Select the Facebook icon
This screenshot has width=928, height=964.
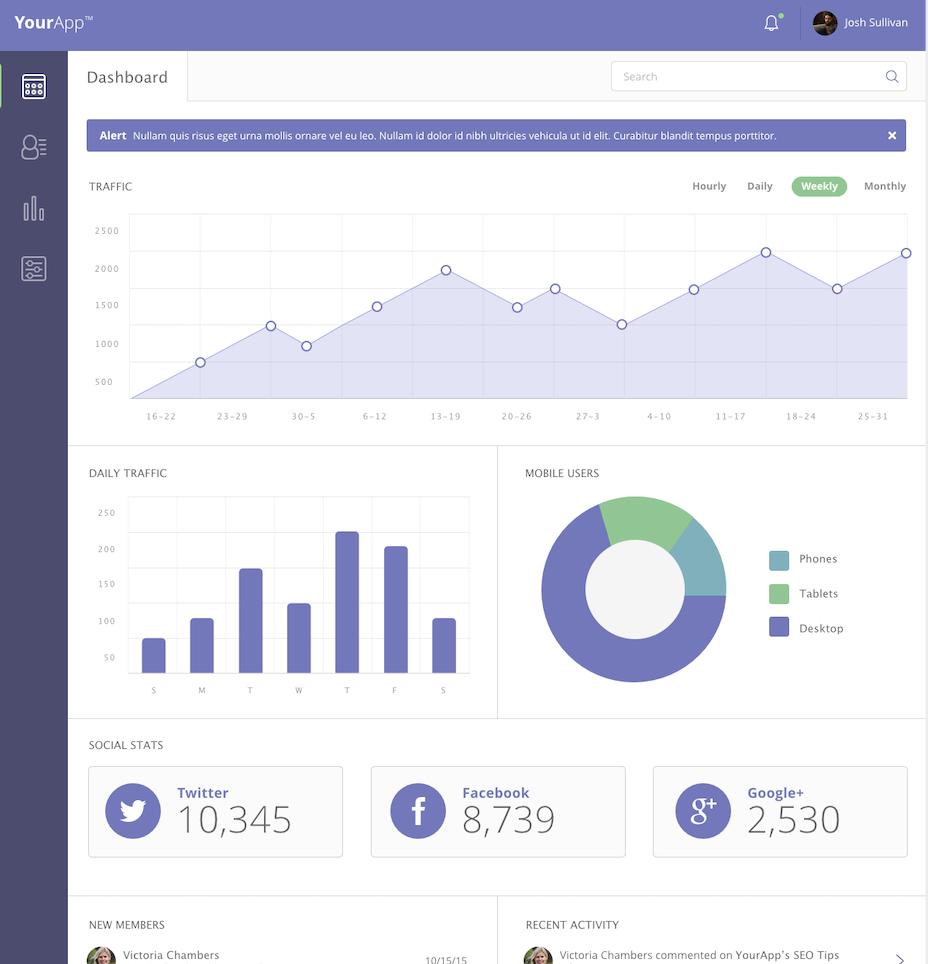coord(418,811)
